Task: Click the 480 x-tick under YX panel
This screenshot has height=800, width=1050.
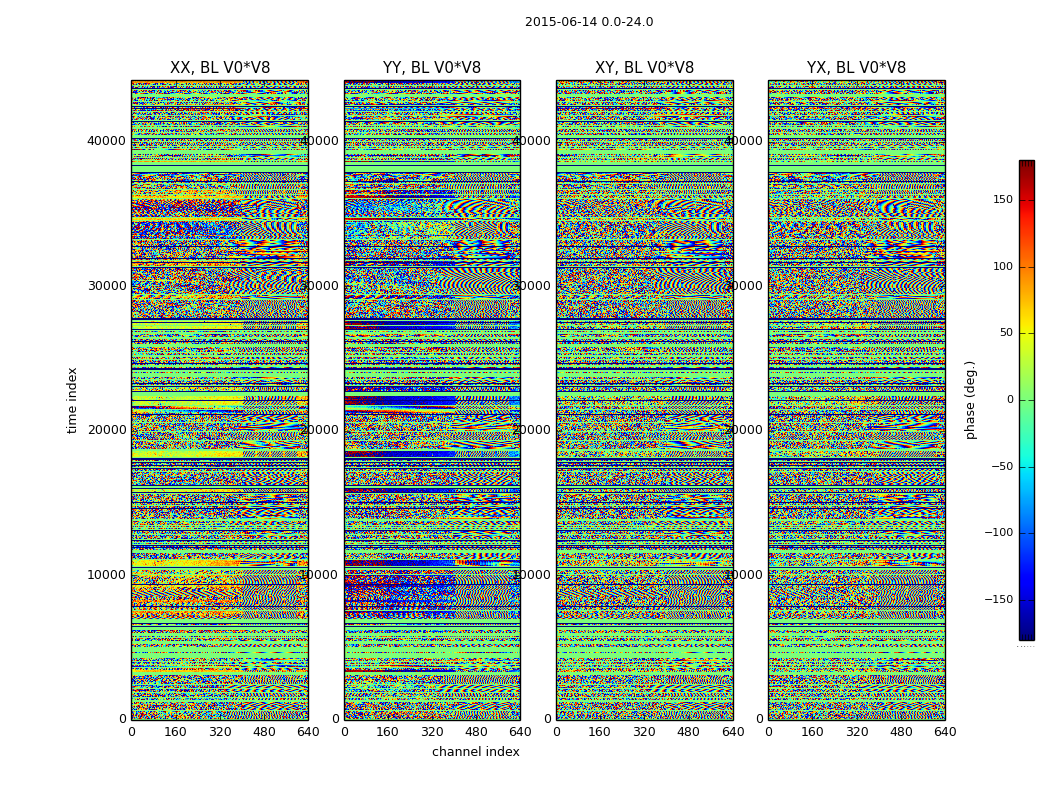Action: pos(901,732)
